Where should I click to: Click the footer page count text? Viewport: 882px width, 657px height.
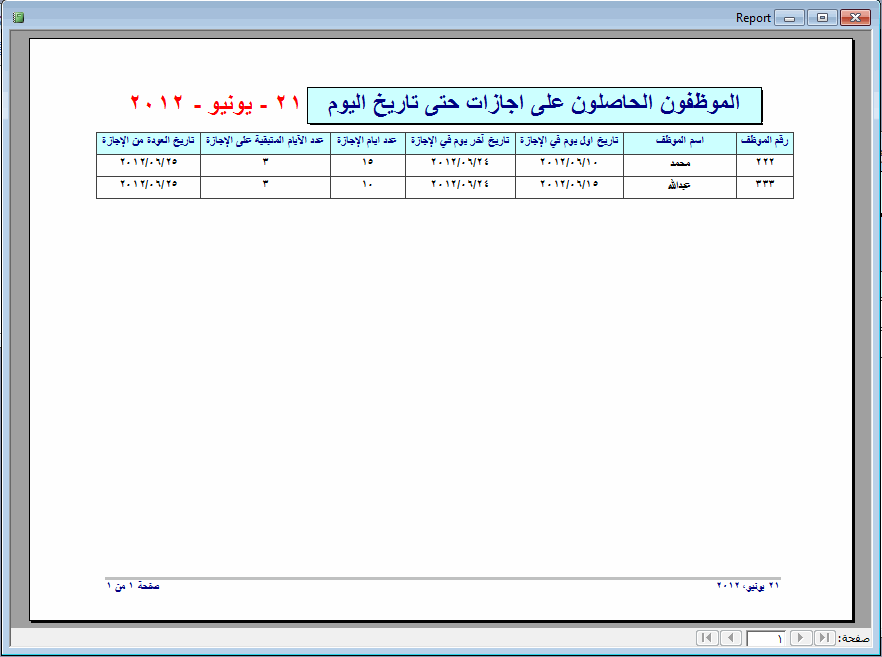133,586
